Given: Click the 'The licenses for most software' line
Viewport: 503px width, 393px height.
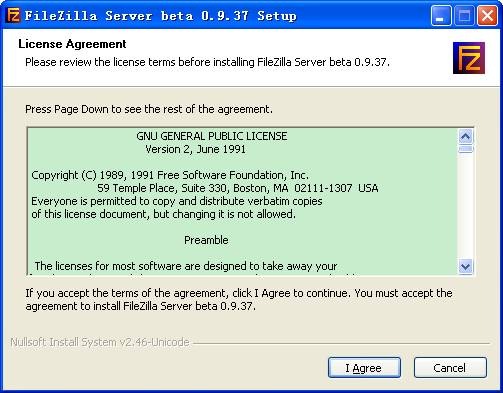Looking at the screenshot, I should [x=186, y=266].
